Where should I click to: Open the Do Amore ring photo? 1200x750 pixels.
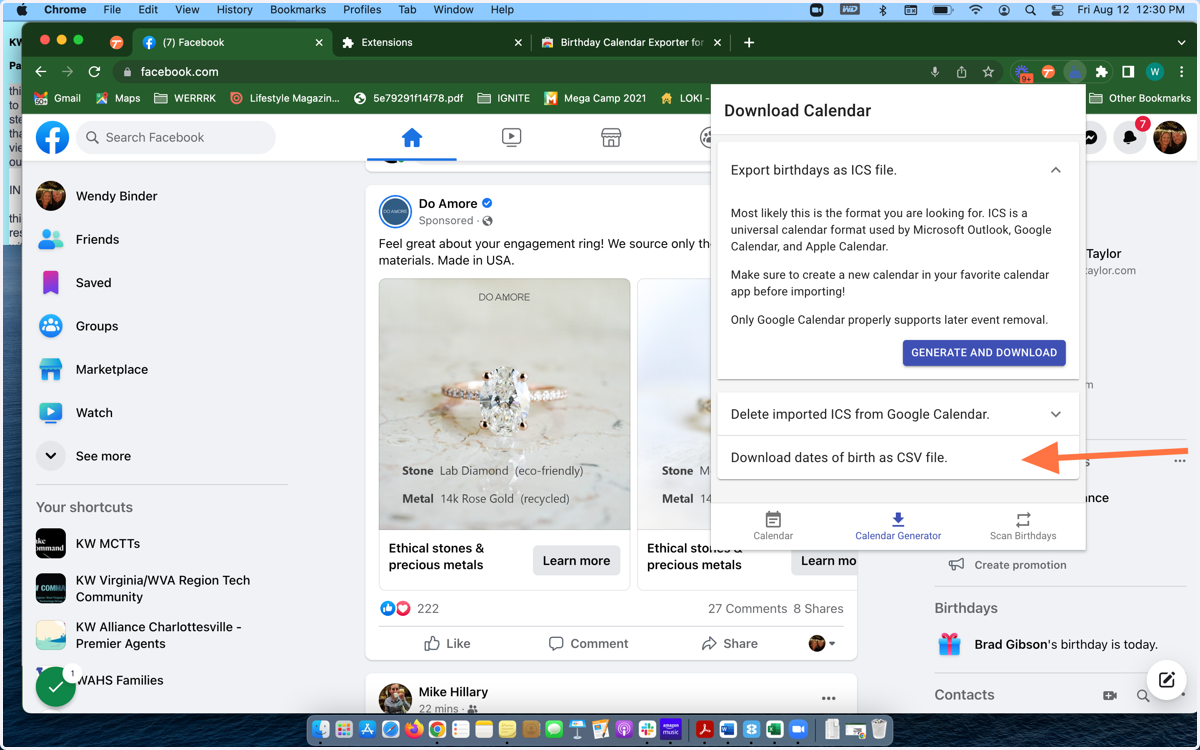[504, 404]
